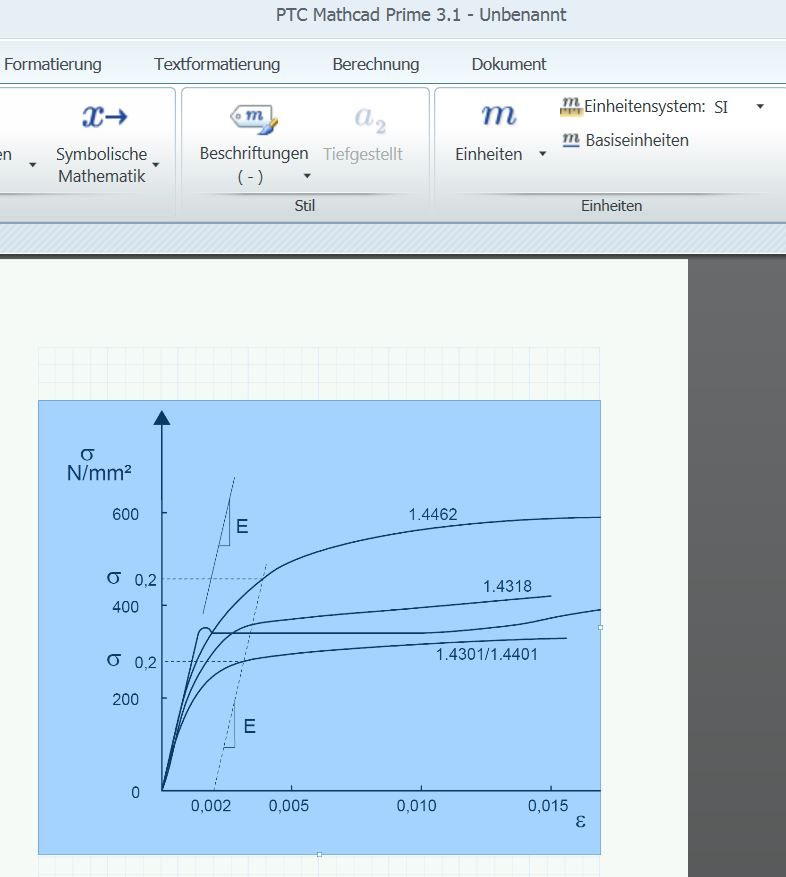Open the Textformatierung ribbon tab
Screen dimensions: 786x877
pos(217,64)
